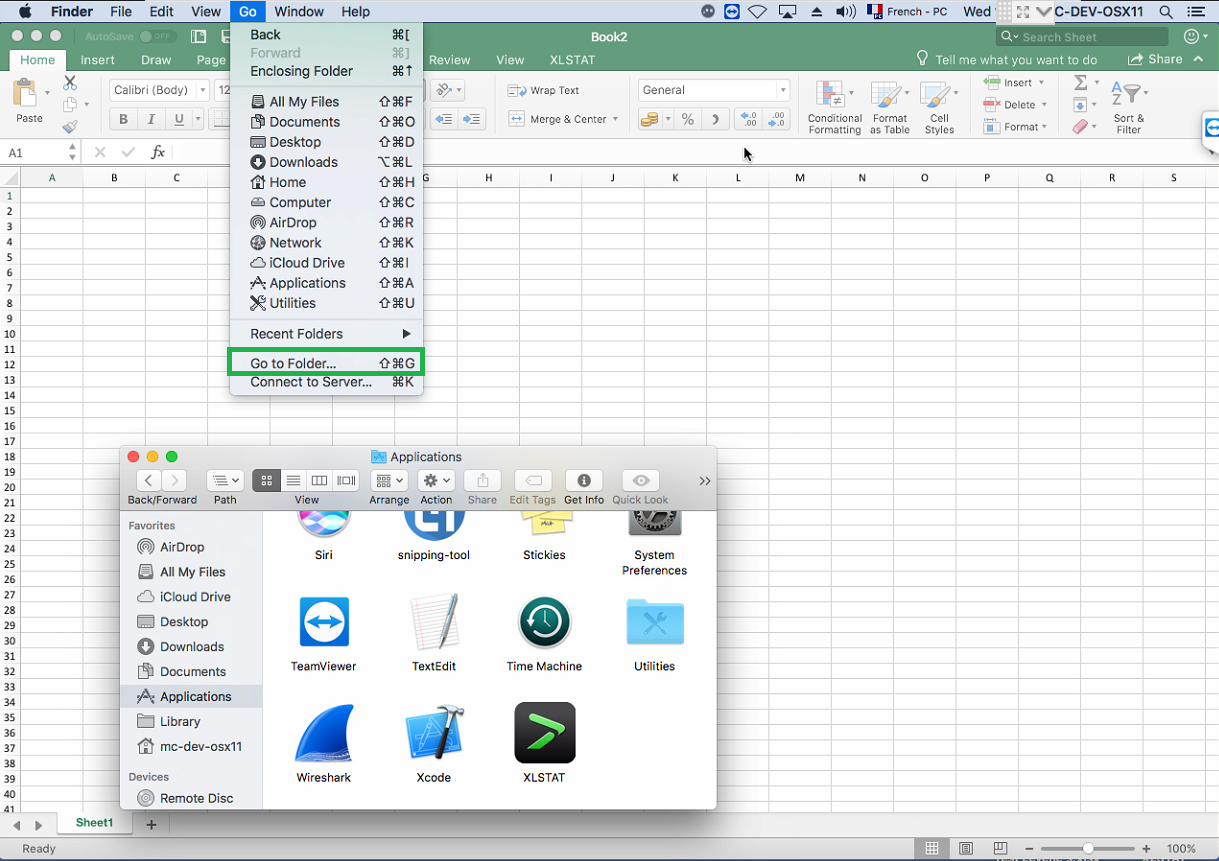Screen dimensions: 1219x861
Task: Open the XLSTAT application icon
Action: point(544,733)
